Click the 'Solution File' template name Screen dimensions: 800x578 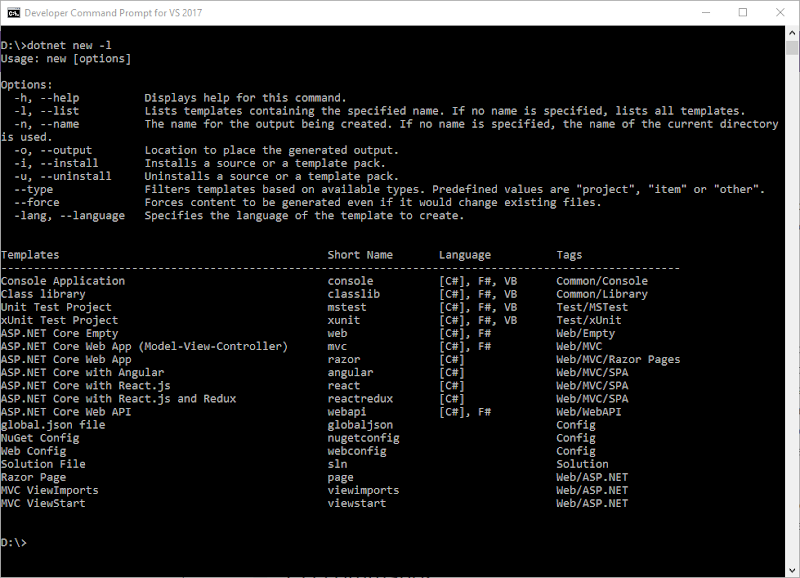[x=43, y=464]
